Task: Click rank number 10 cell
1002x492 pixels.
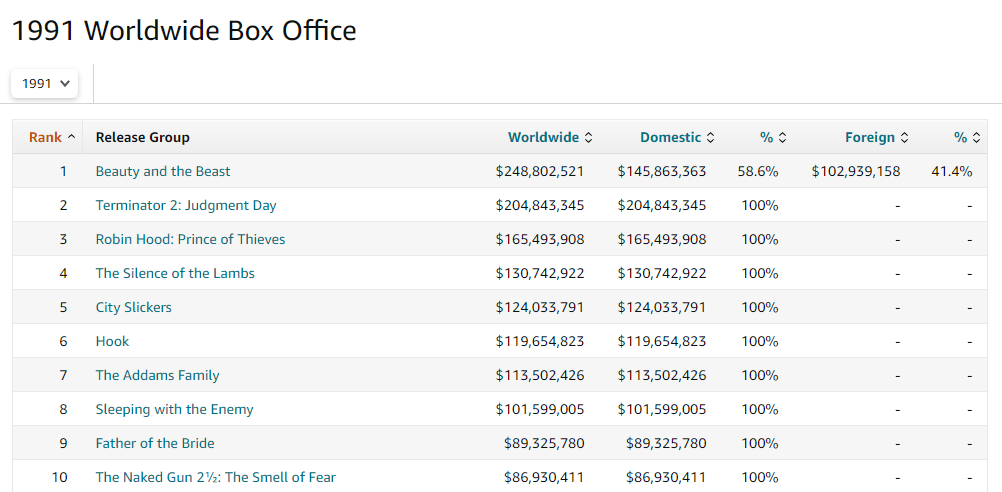Action: 60,477
